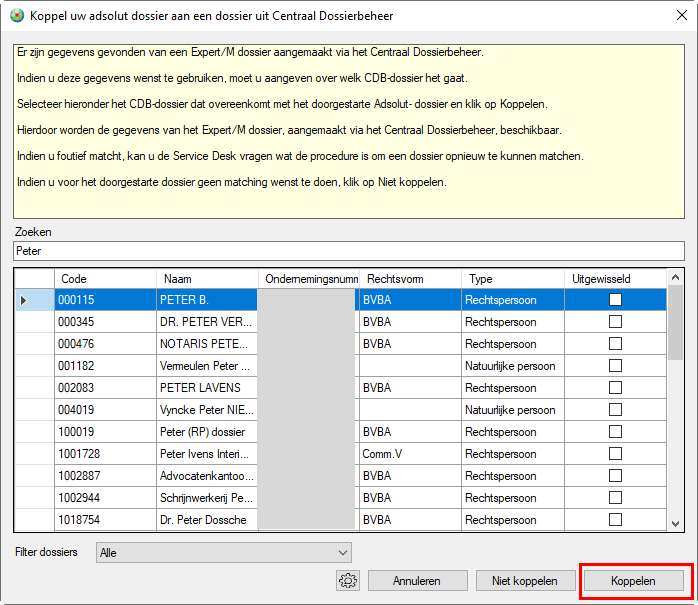The width and height of the screenshot is (698, 605).
Task: Sort by the Code column header
Action: pos(106,279)
